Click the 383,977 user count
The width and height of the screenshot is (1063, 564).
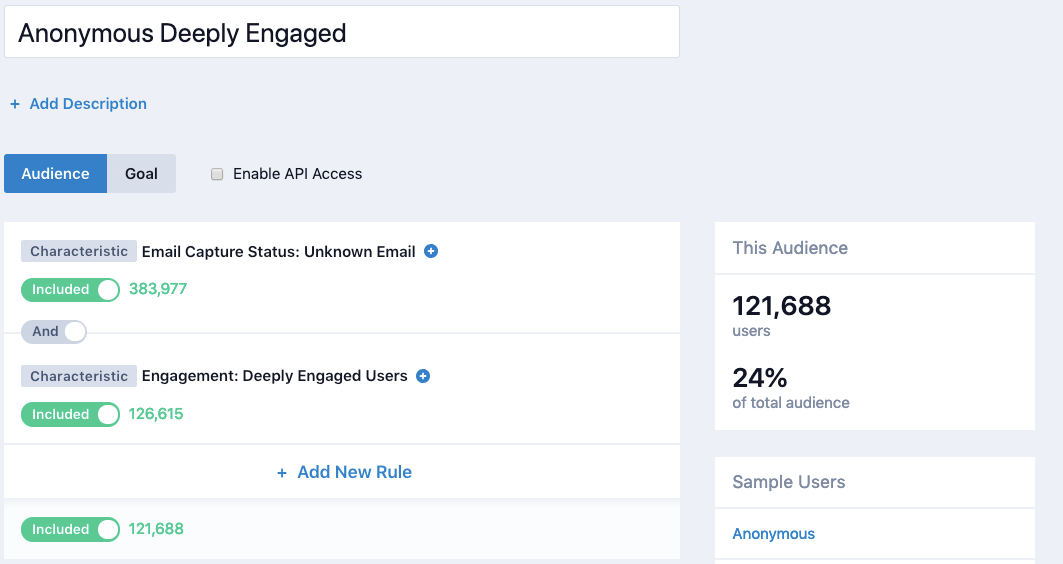(158, 290)
